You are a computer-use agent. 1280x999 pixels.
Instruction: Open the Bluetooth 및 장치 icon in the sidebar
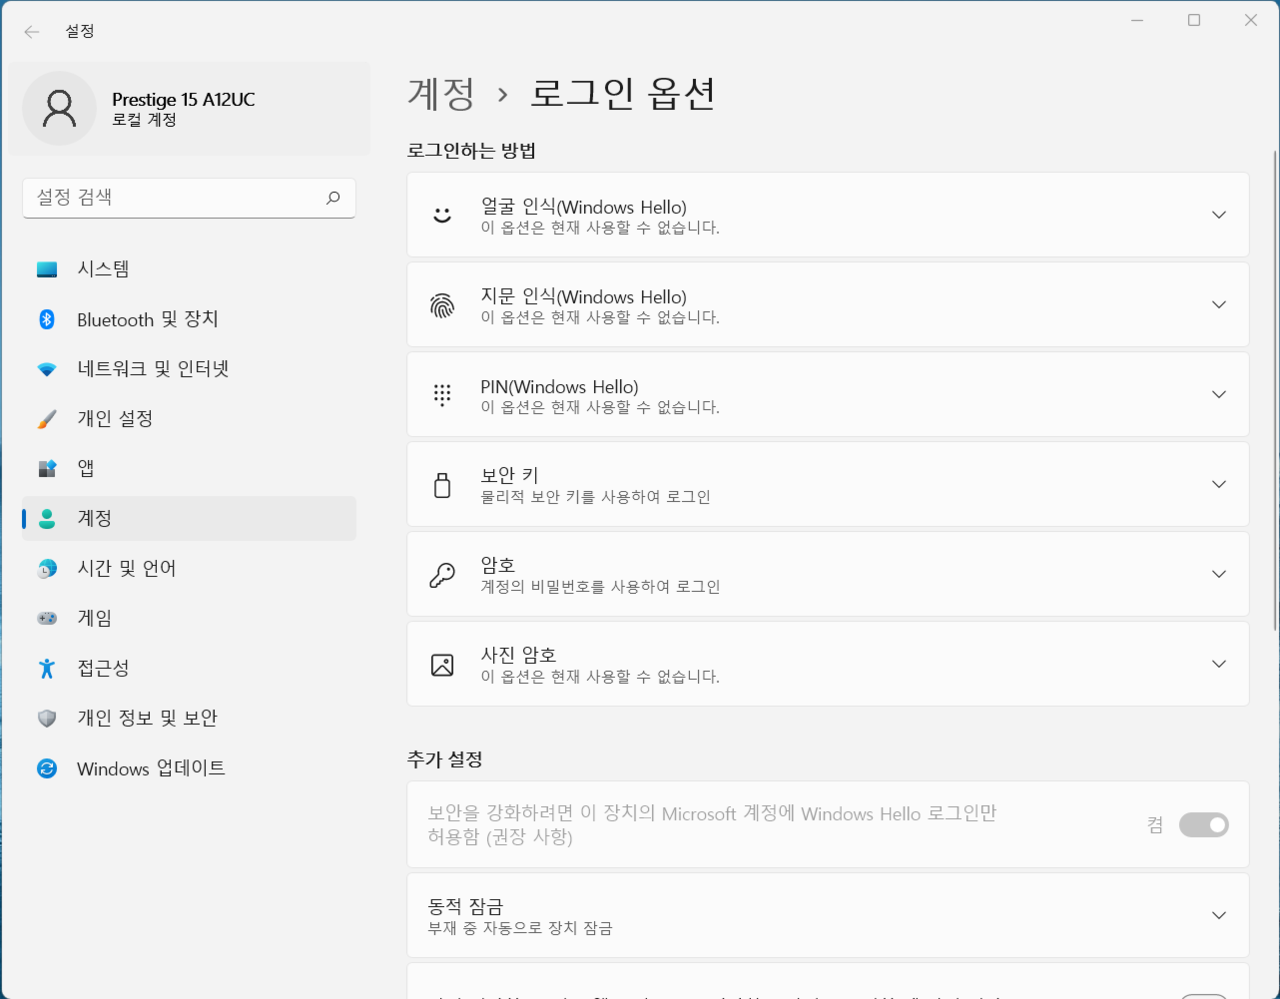[x=47, y=319]
